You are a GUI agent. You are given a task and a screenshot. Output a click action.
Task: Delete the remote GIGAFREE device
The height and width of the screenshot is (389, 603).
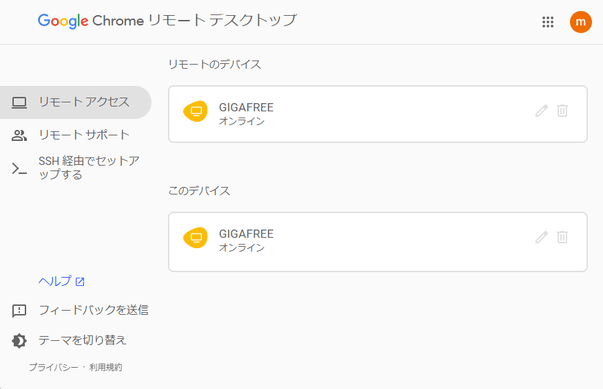(562, 111)
